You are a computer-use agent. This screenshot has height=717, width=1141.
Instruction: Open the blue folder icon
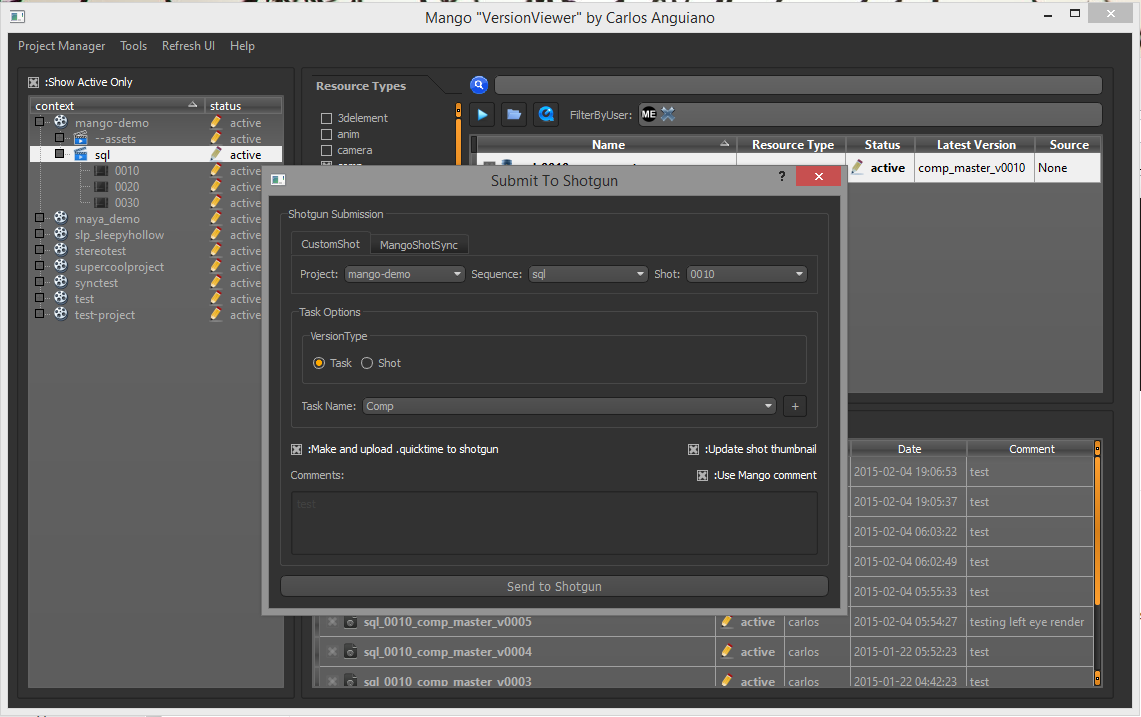514,114
